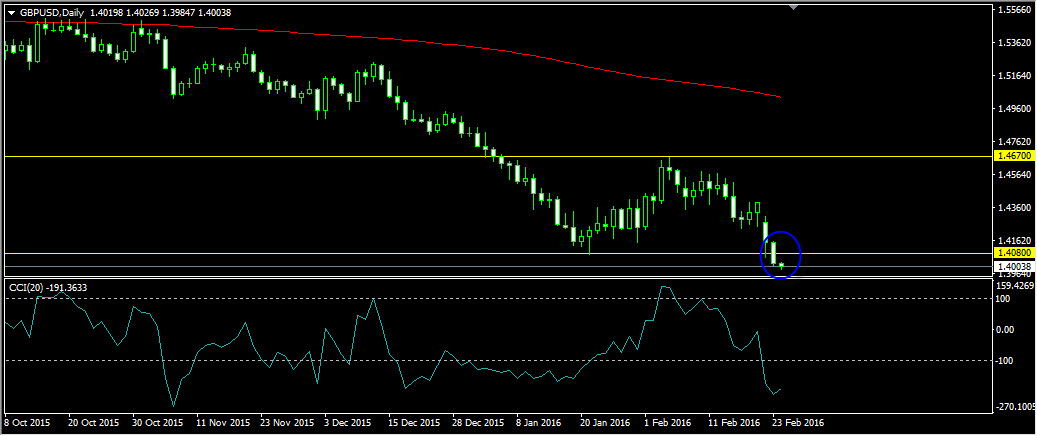Click the gray chart shift triangle marker
The height and width of the screenshot is (436, 1037).
coord(794,7)
